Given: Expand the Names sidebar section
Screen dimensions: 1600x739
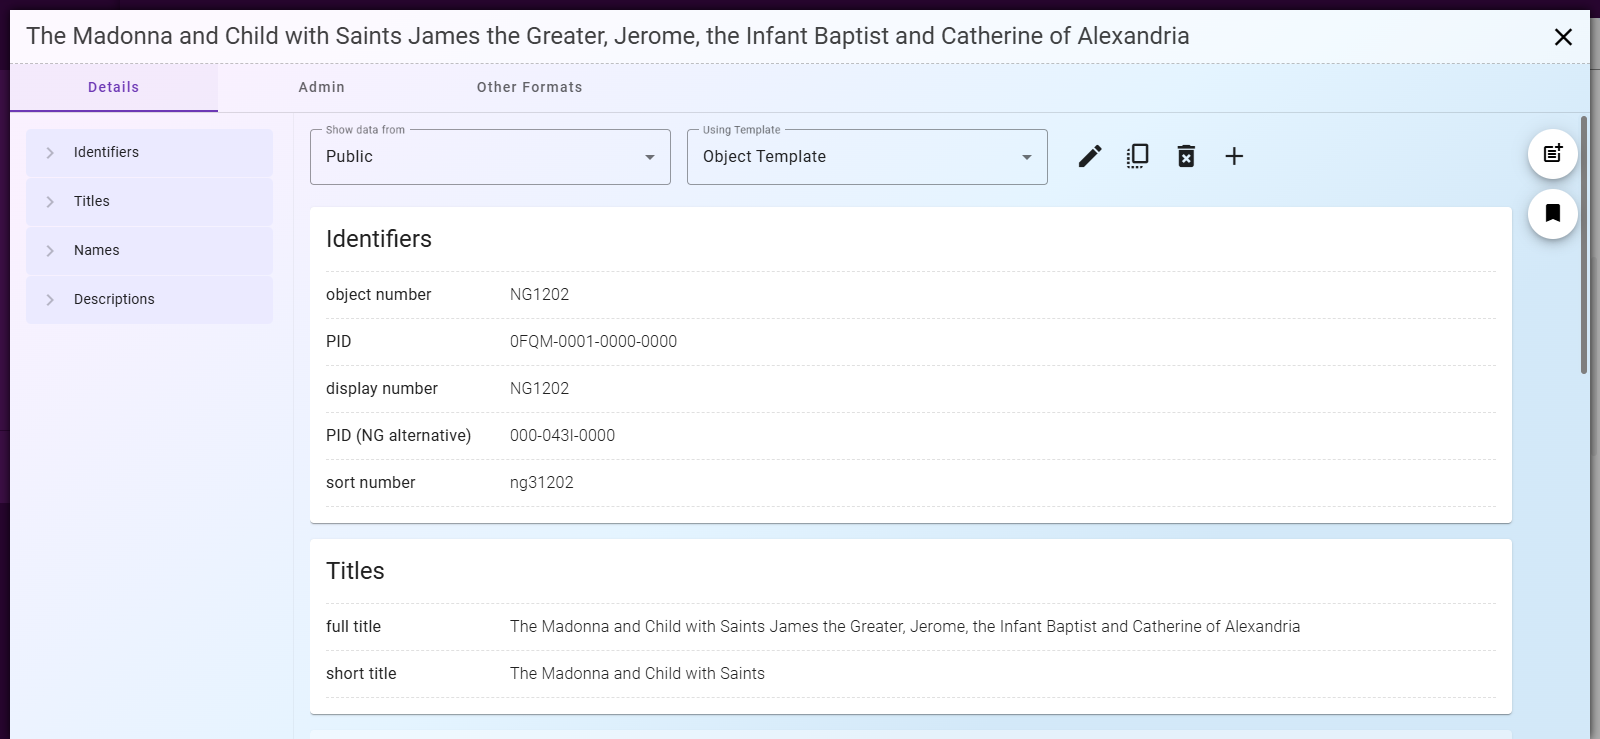Looking at the screenshot, I should point(50,251).
